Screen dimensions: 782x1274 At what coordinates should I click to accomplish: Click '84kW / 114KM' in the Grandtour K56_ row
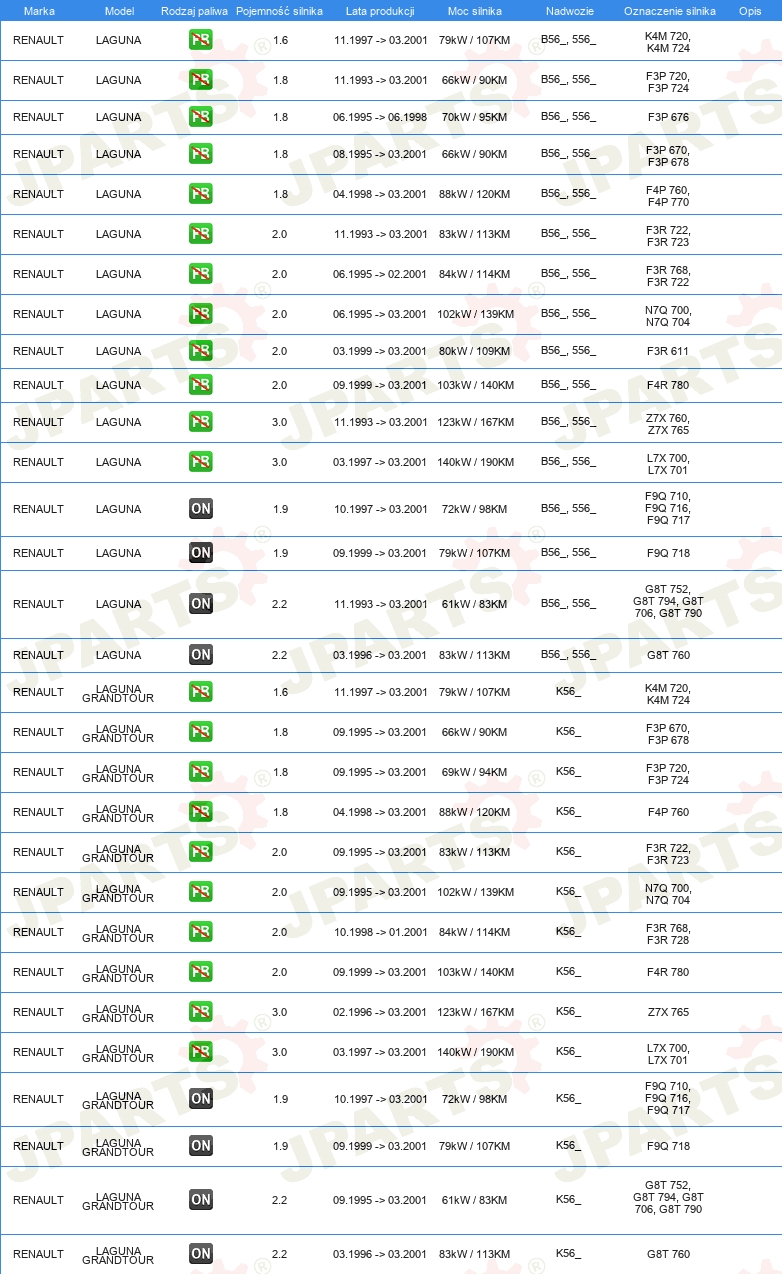tap(475, 932)
